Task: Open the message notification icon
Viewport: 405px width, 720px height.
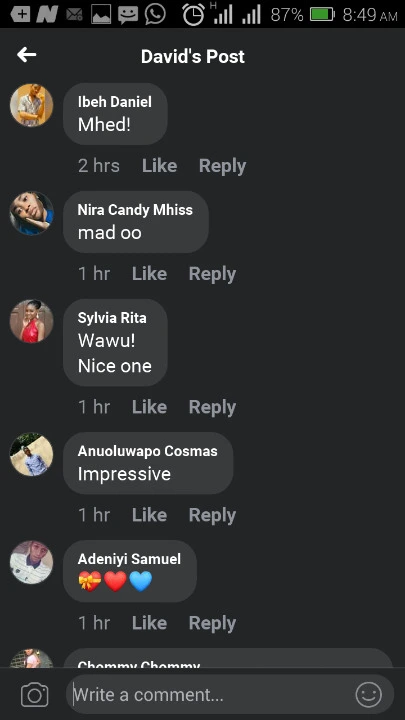Action: (x=128, y=15)
